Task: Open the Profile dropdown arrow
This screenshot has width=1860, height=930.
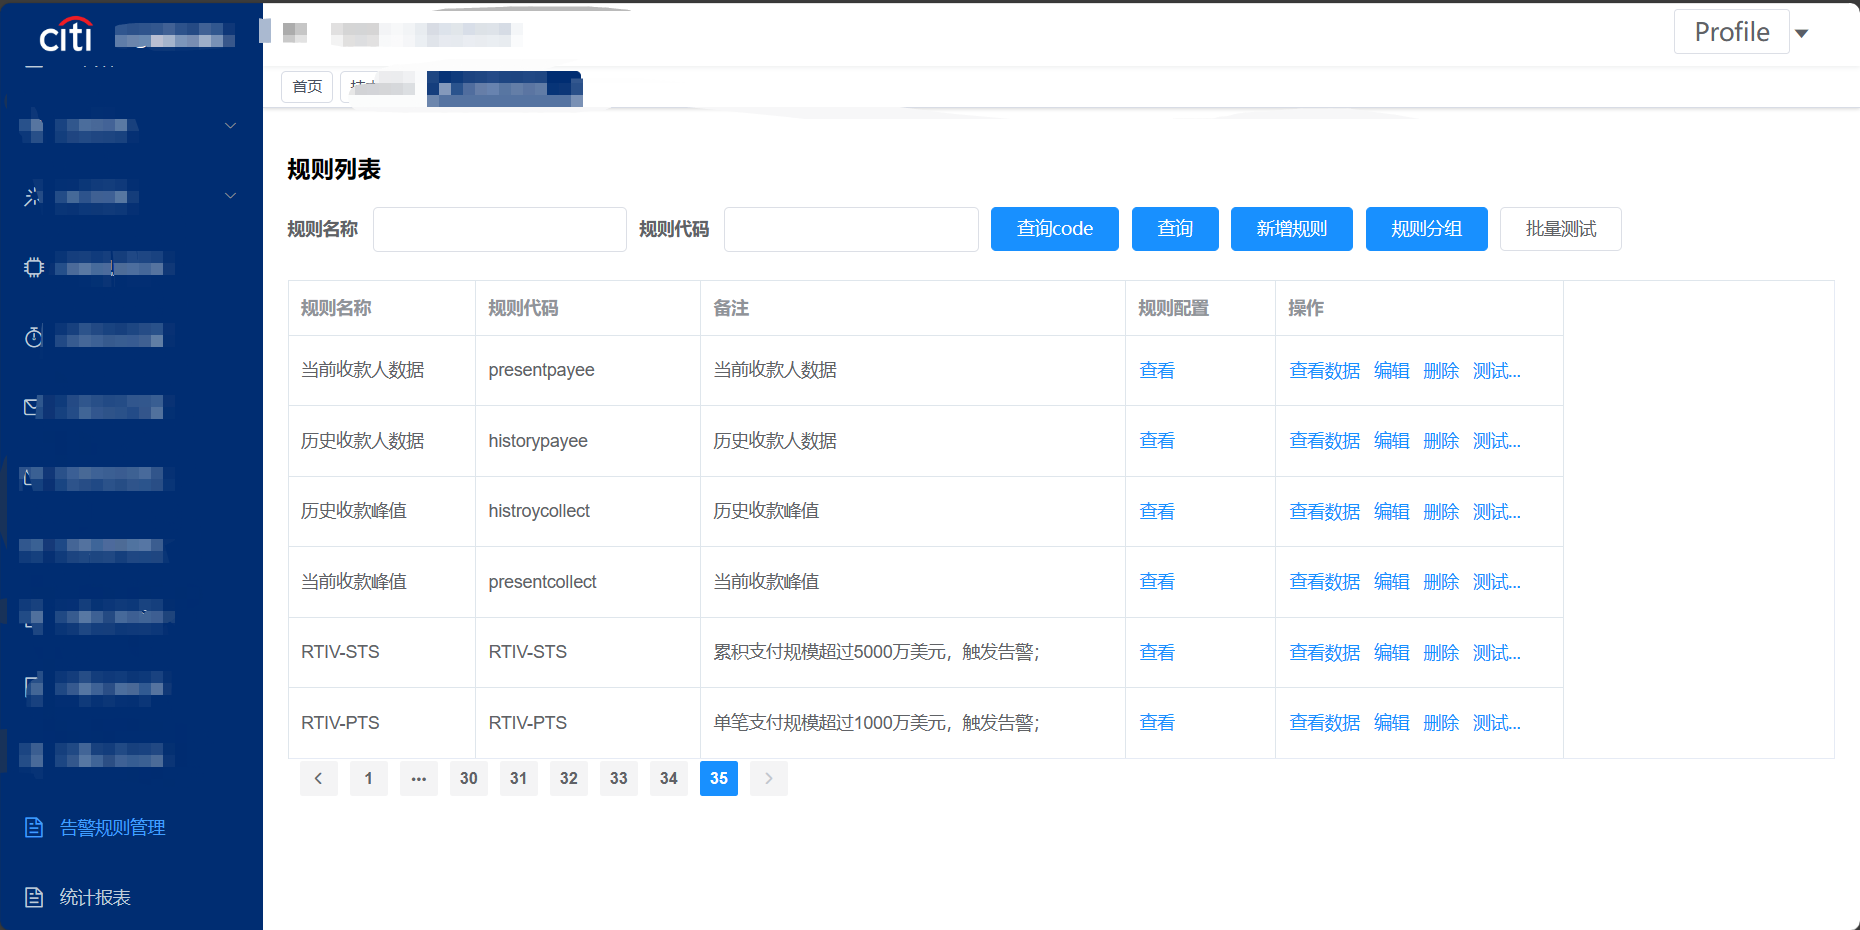Action: pyautogui.click(x=1802, y=33)
